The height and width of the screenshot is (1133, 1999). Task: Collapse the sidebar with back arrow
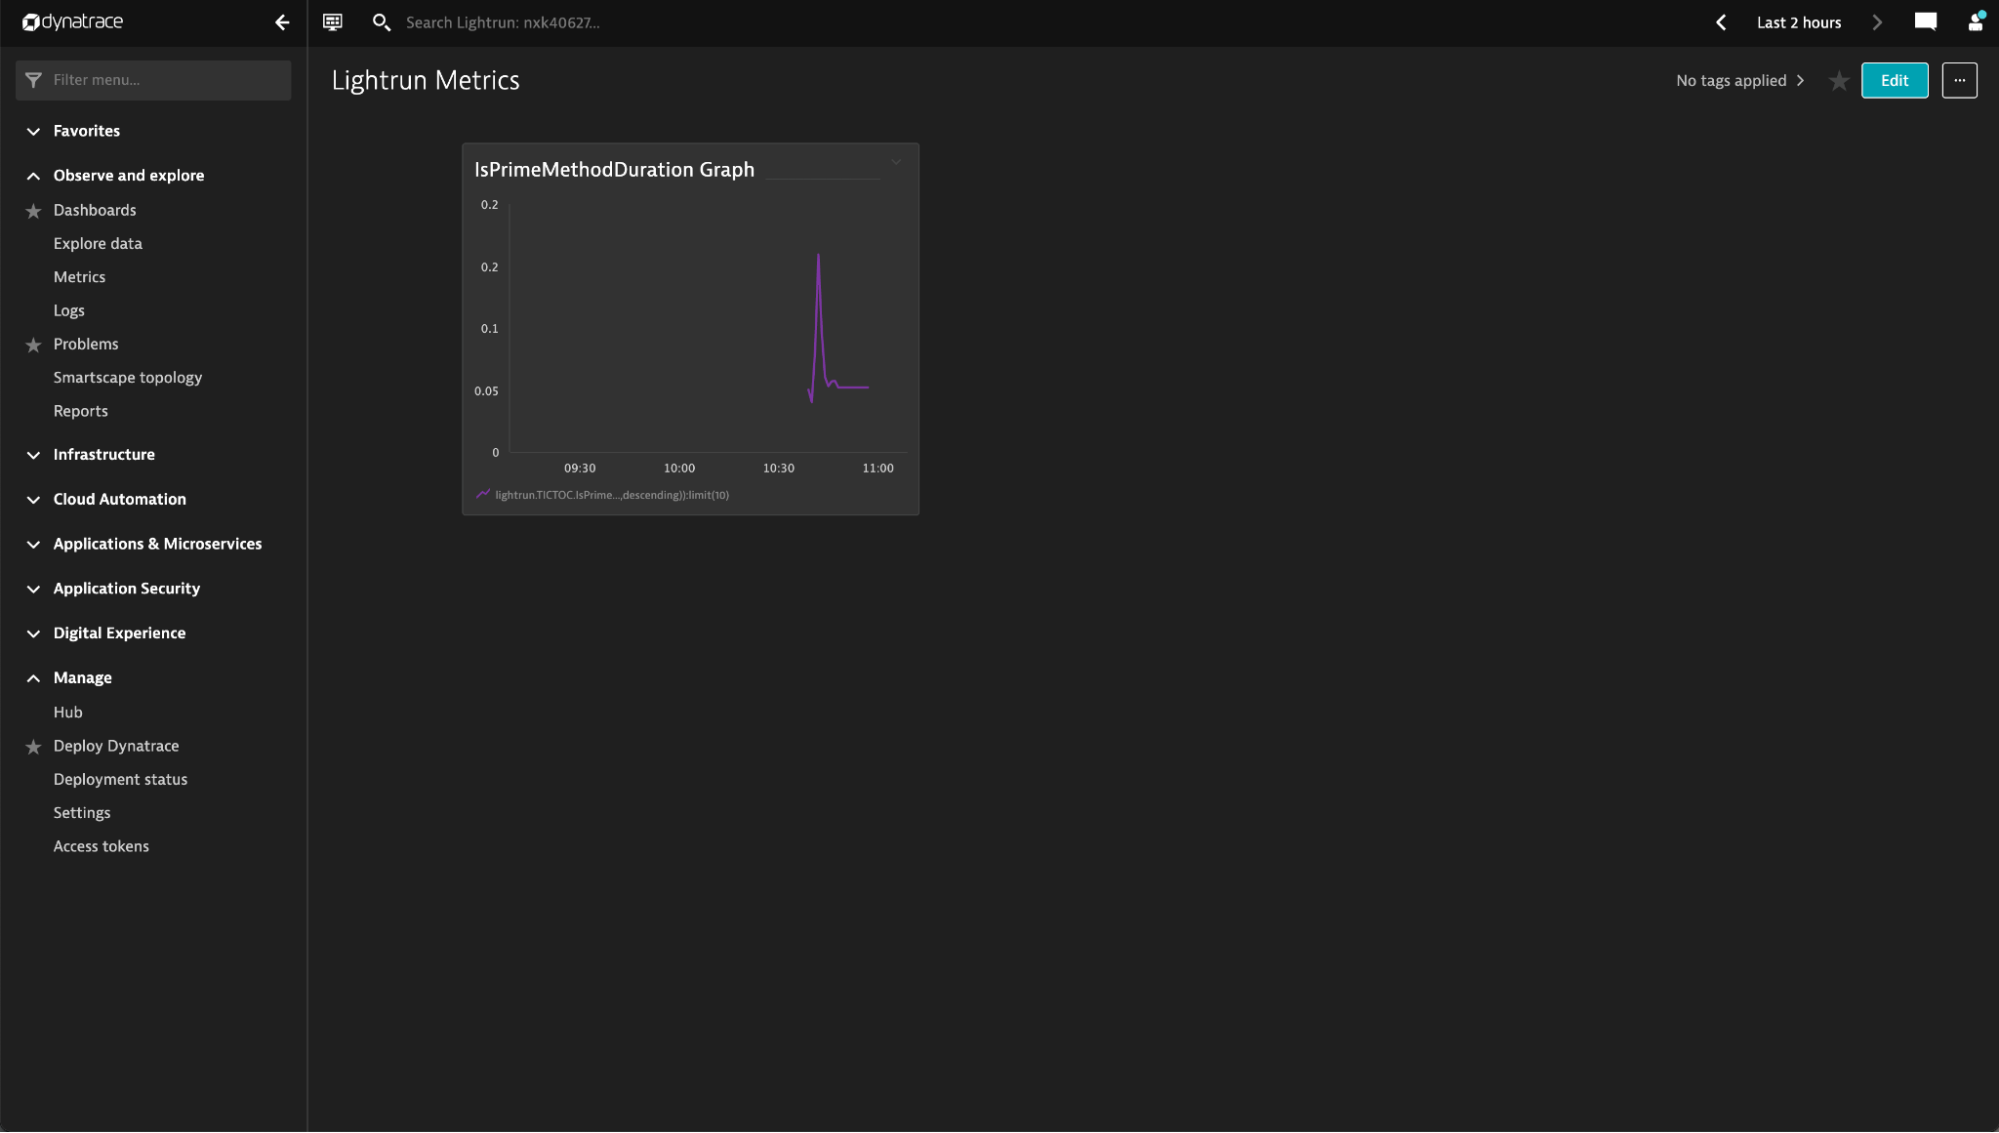tap(282, 22)
